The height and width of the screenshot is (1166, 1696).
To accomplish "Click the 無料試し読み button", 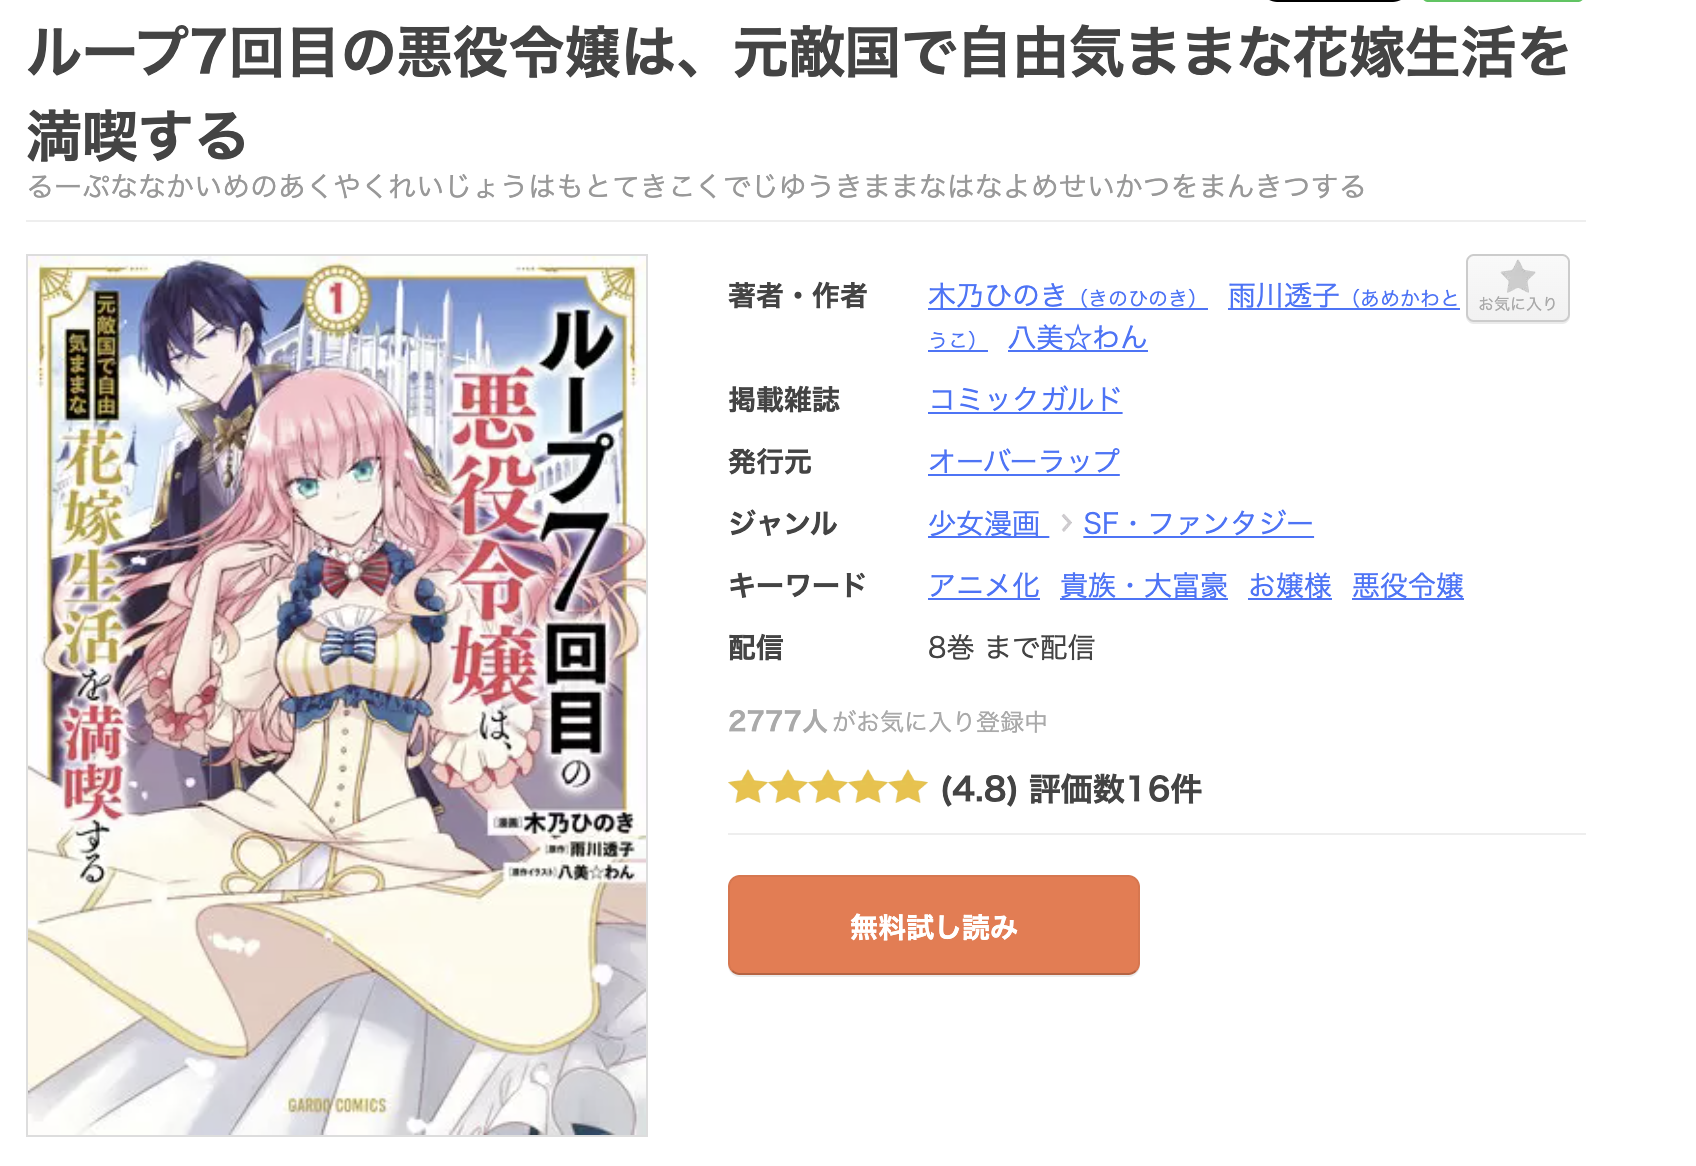I will 934,925.
